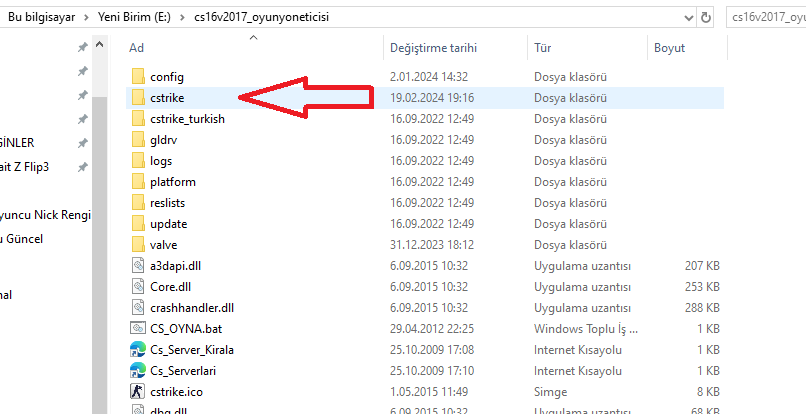Click the 8 KB size of cstrike.ico
The width and height of the screenshot is (806, 414).
tap(708, 392)
